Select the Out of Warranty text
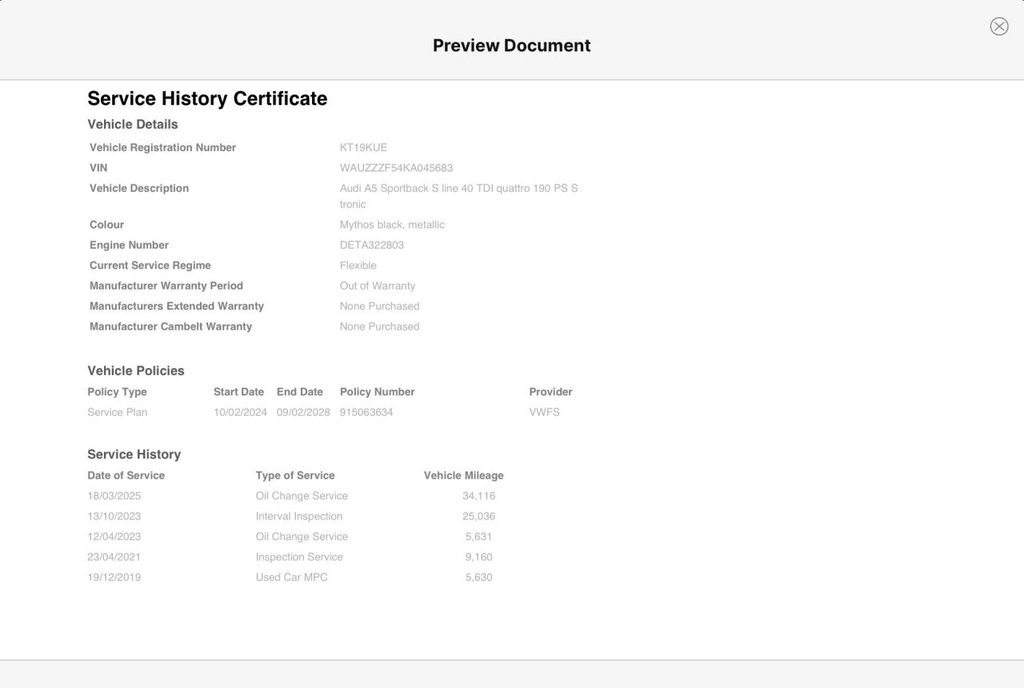Image resolution: width=1024 pixels, height=688 pixels. pyautogui.click(x=377, y=286)
